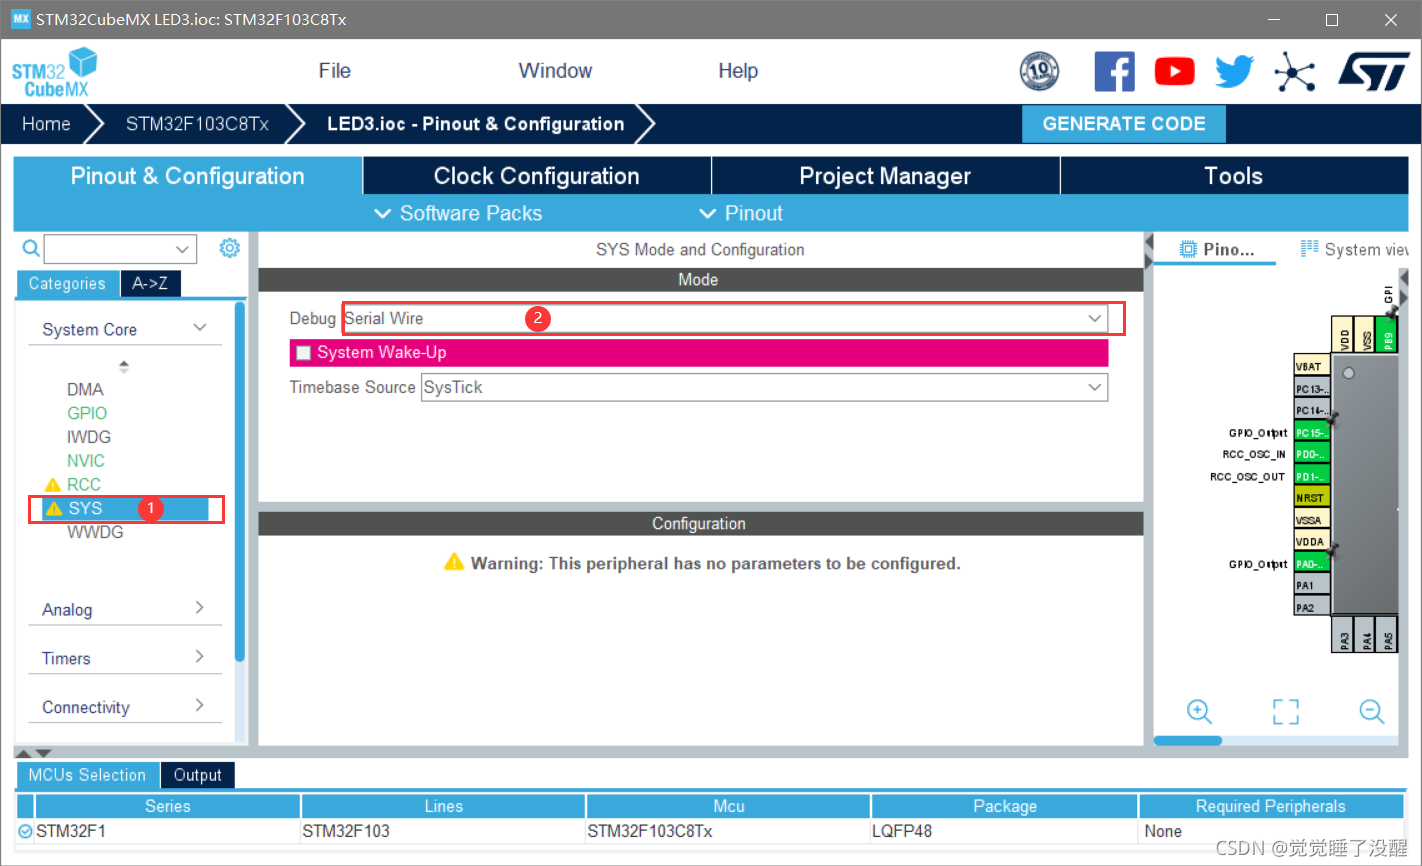
Task: Select the VBAT pin on the chip
Action: [1312, 367]
